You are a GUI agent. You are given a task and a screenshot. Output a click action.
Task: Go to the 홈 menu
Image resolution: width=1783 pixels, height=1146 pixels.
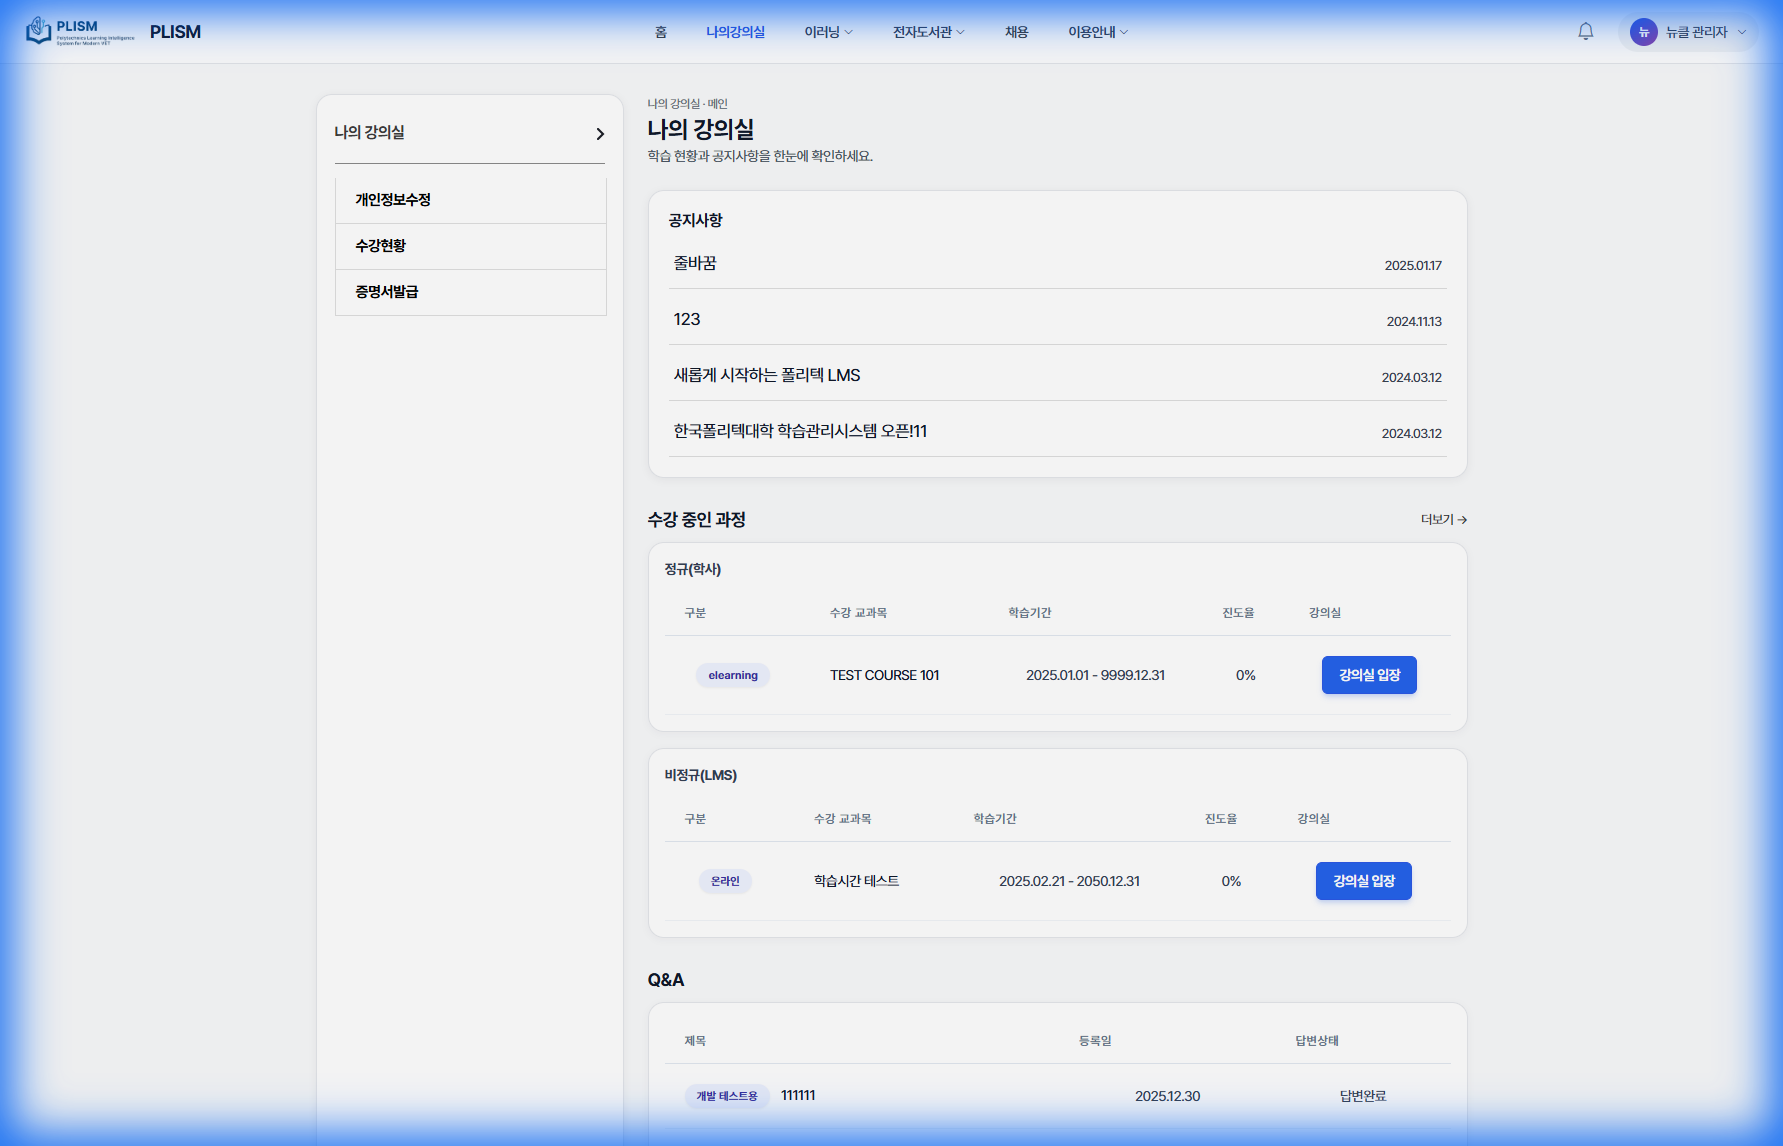[660, 32]
